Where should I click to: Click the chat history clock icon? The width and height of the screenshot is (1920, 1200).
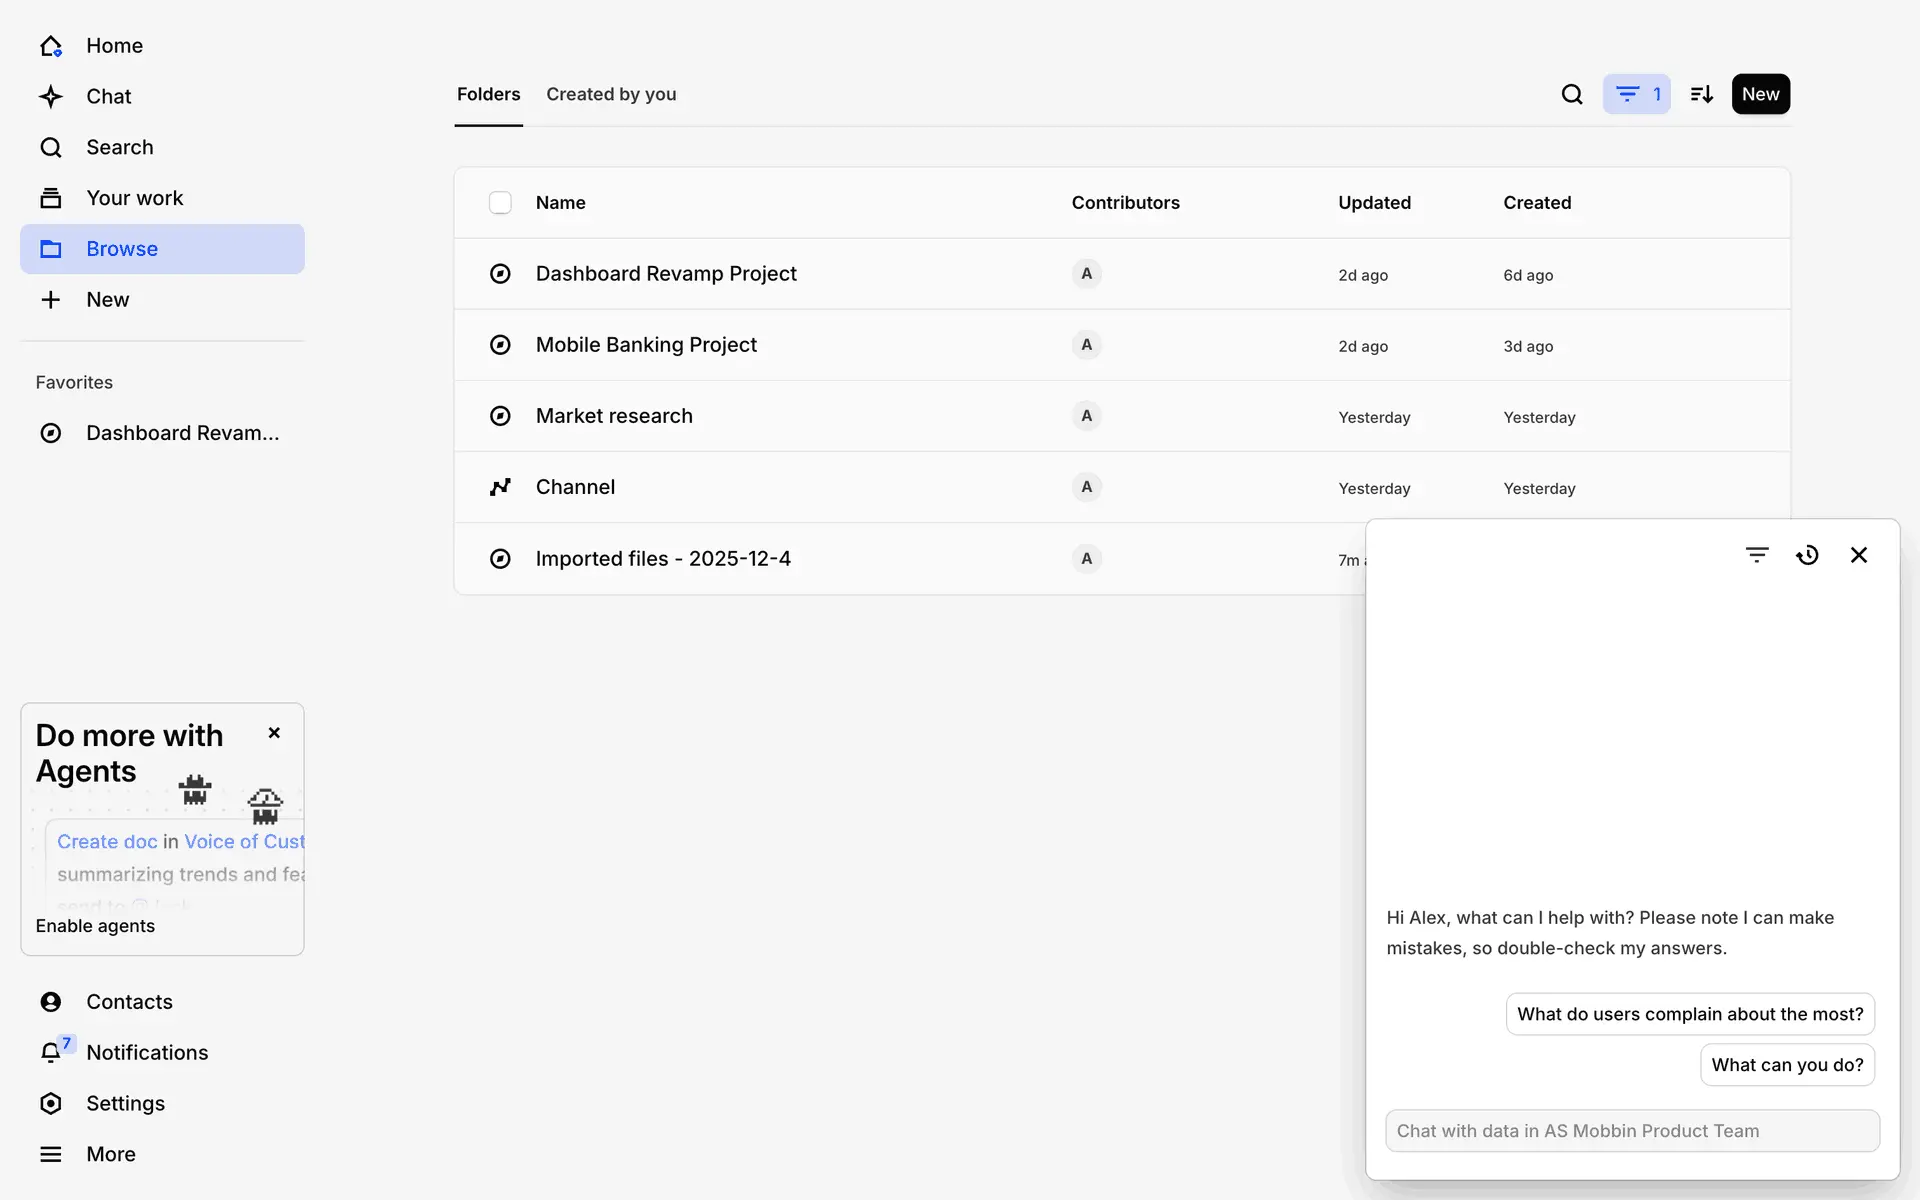point(1807,555)
